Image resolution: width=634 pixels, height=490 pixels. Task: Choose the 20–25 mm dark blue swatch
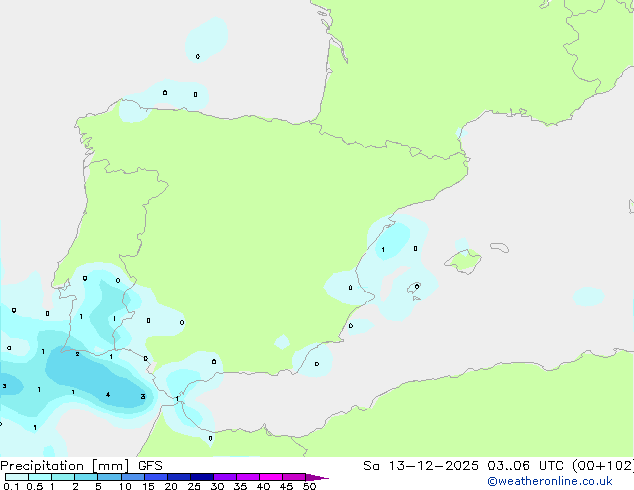pyautogui.click(x=178, y=477)
